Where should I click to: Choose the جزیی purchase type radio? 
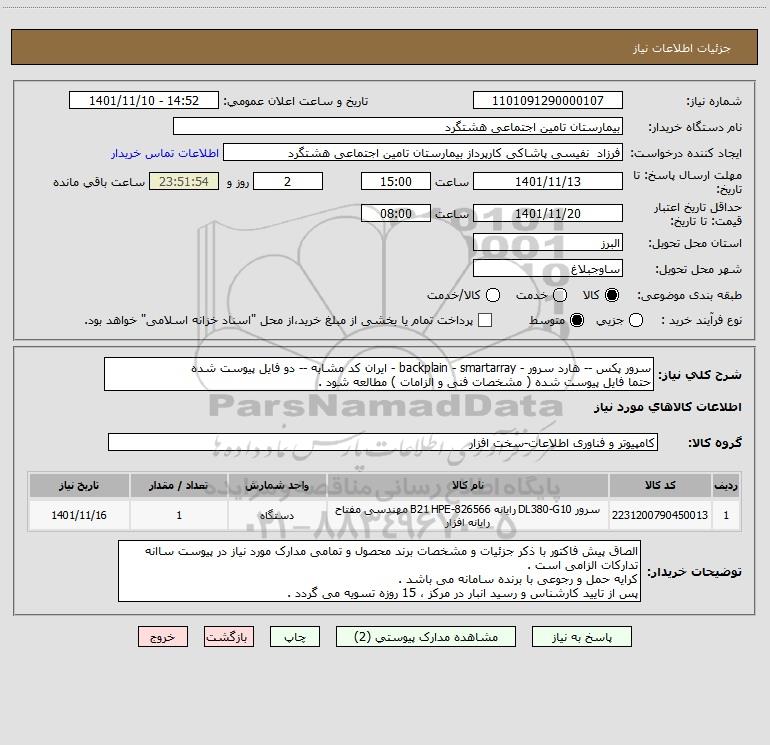coord(636,320)
